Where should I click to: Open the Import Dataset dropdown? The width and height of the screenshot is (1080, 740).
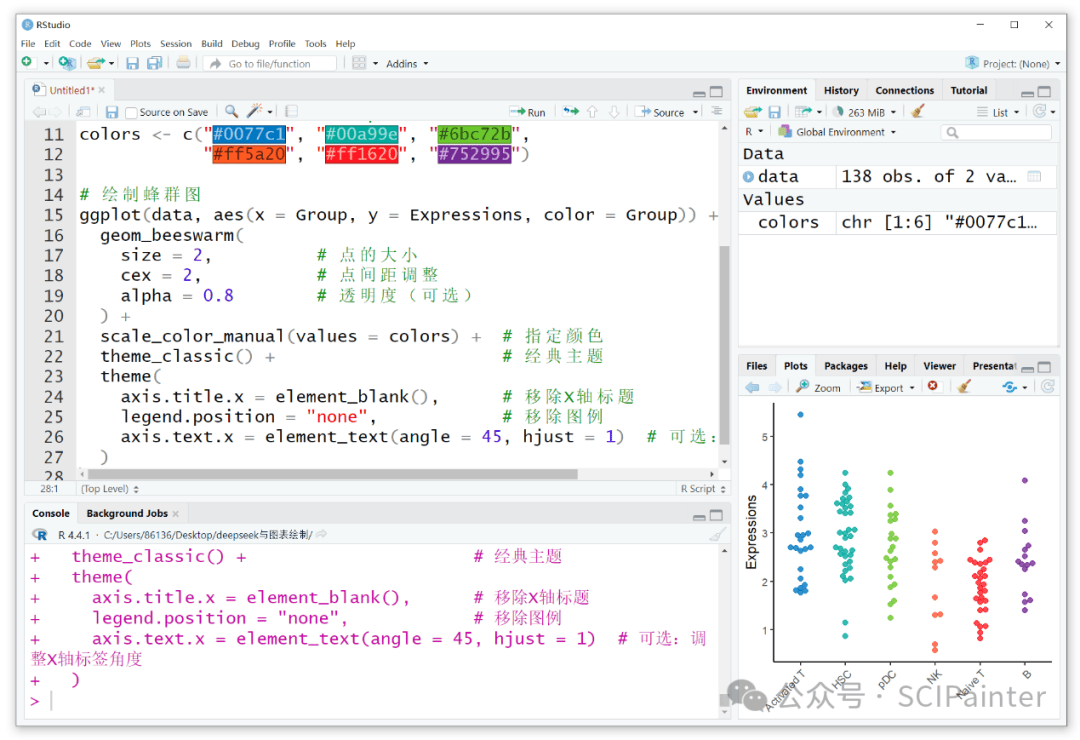[x=808, y=112]
